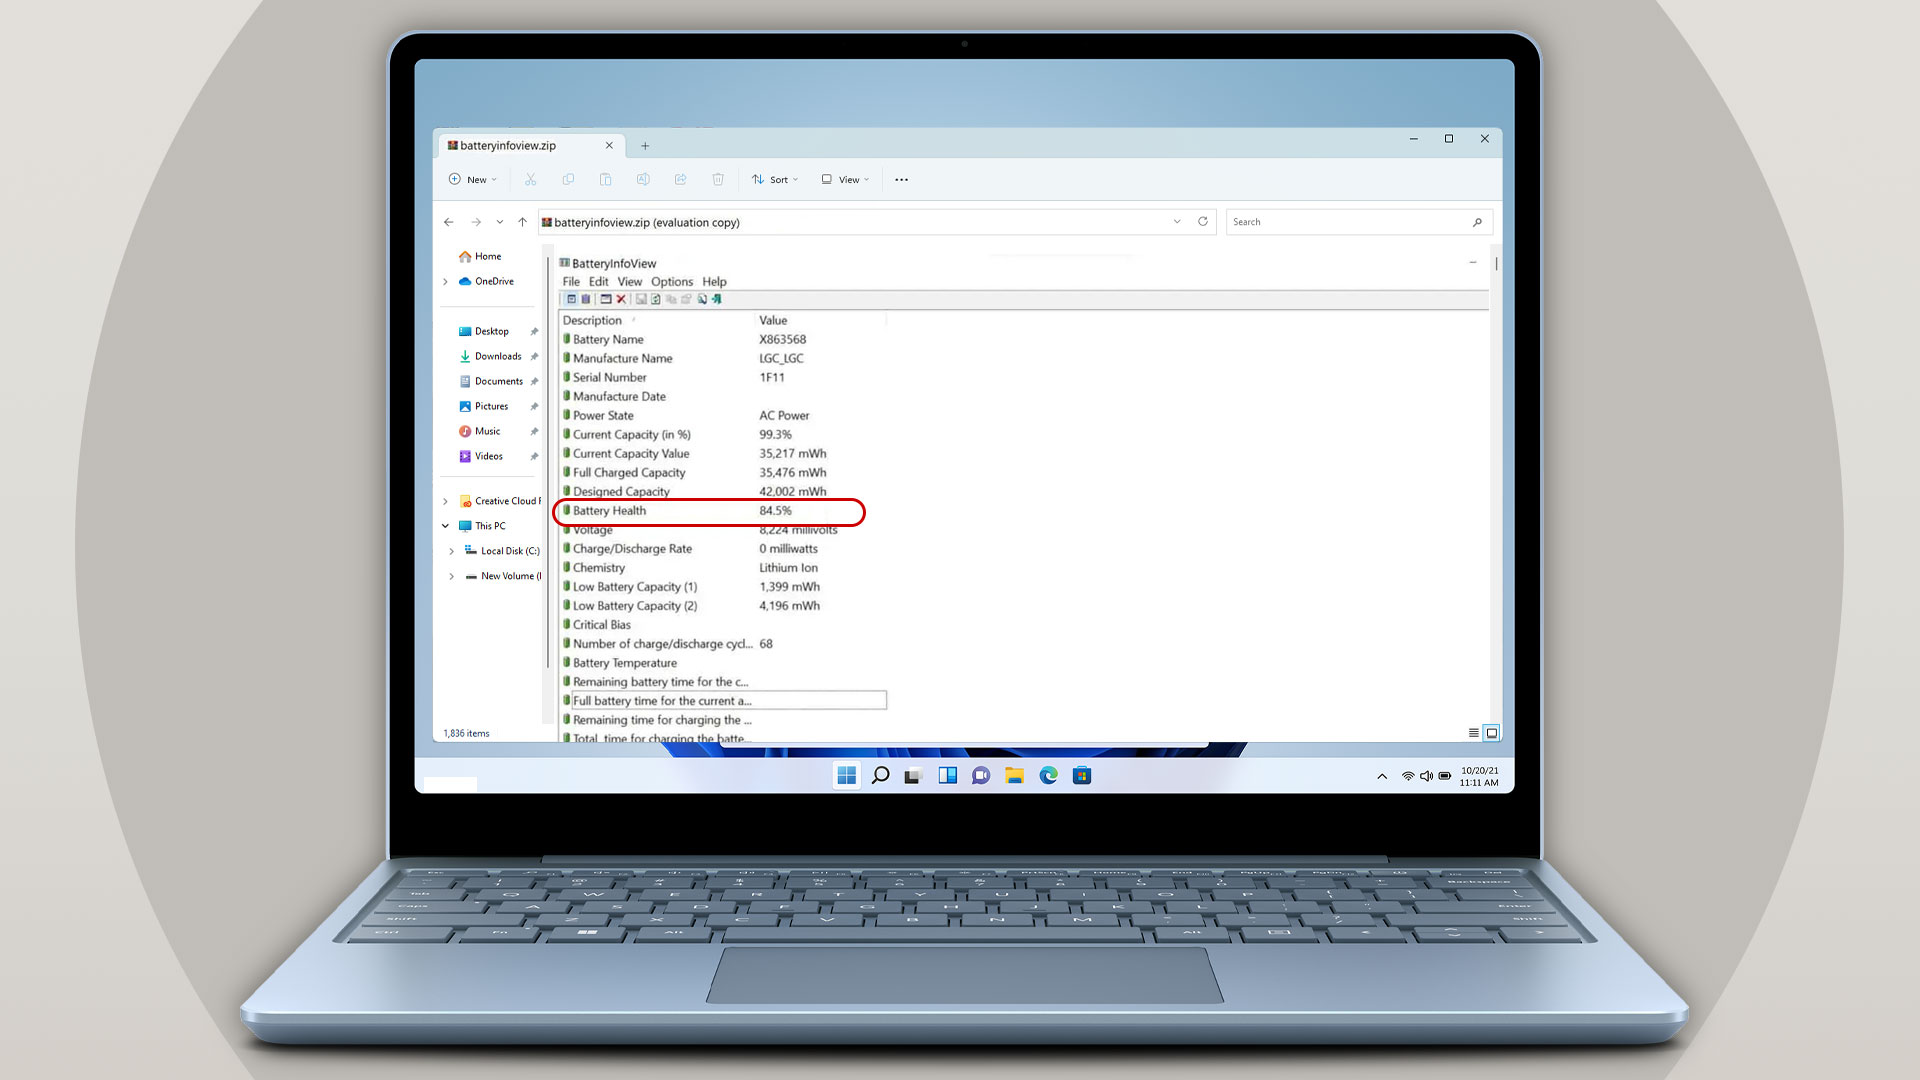This screenshot has height=1080, width=1920.
Task: Click the Details view icon bottom-right
Action: (x=1473, y=733)
